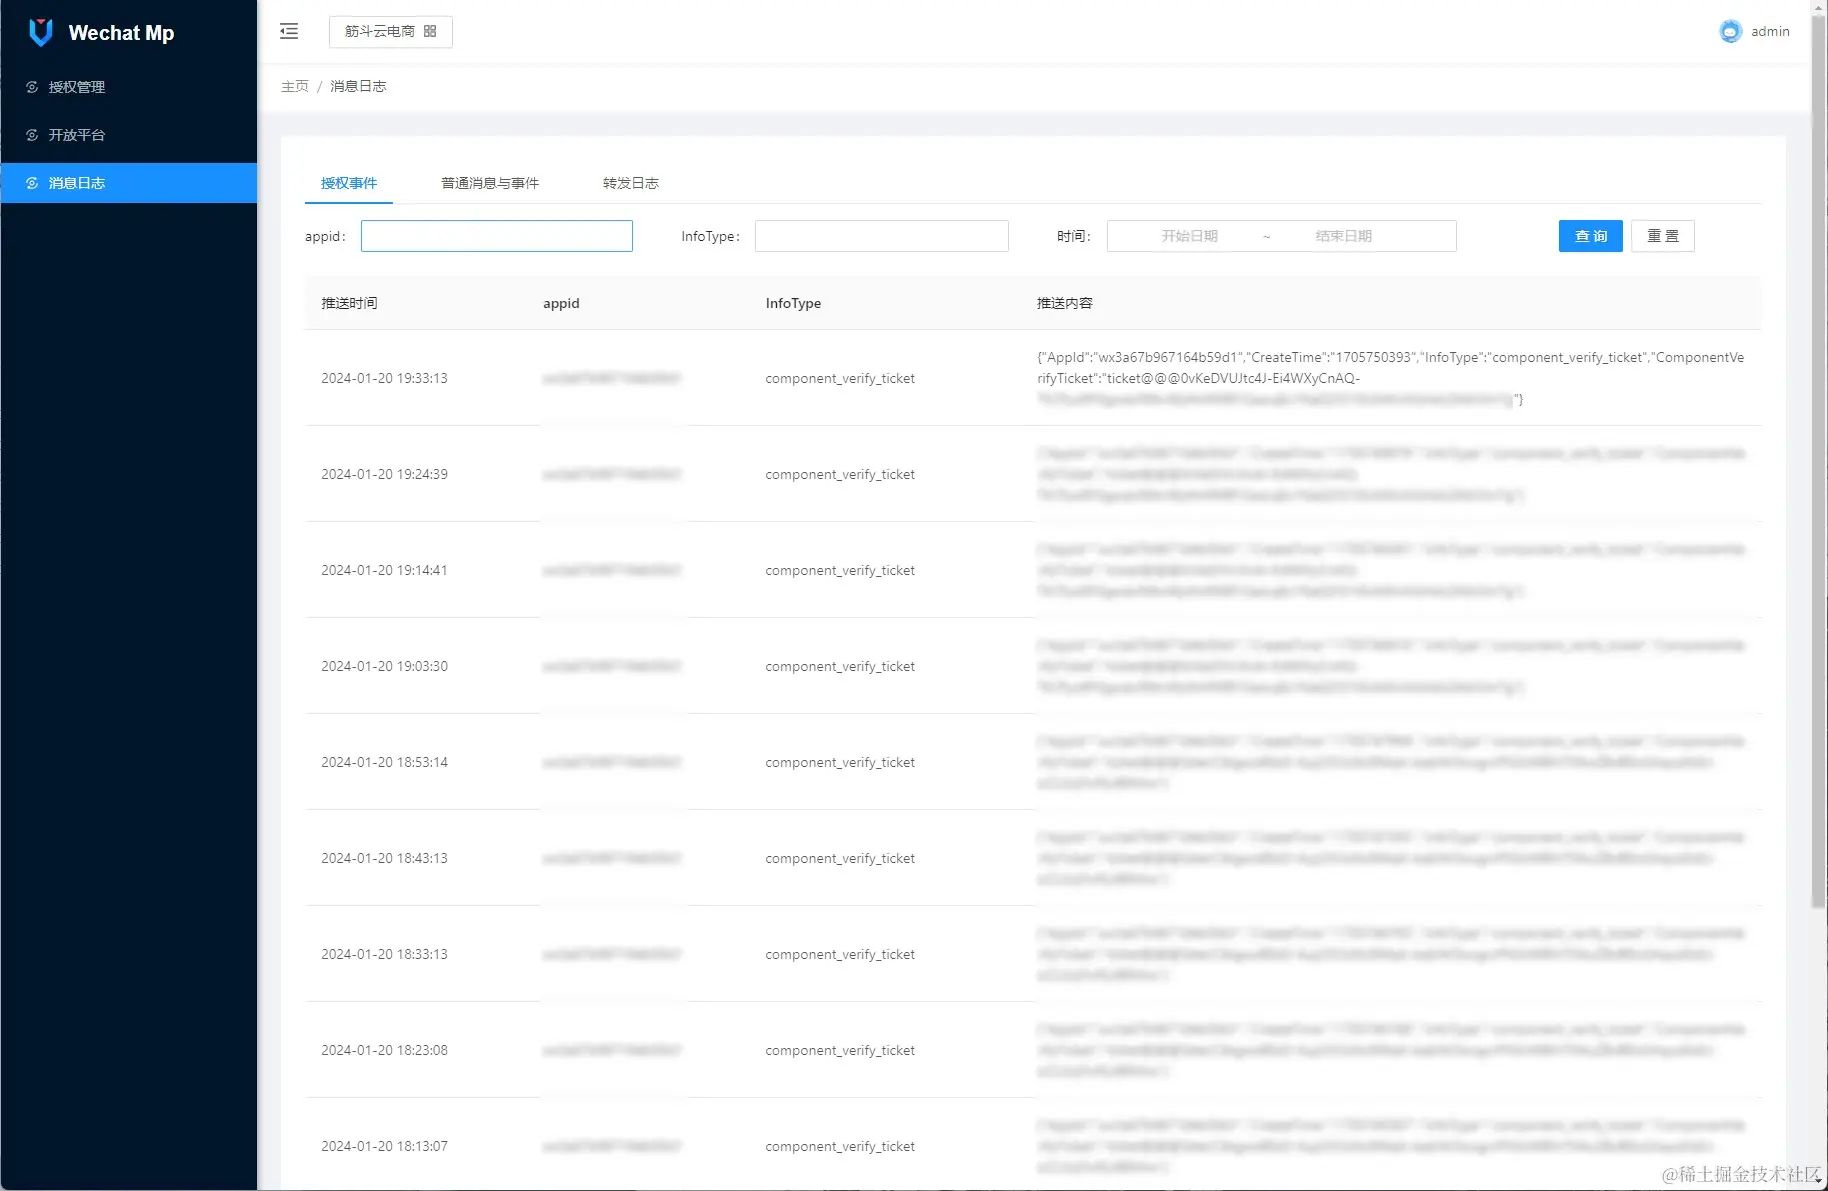Open the admin user menu
Viewport: 1828px width, 1191px height.
click(x=1754, y=31)
